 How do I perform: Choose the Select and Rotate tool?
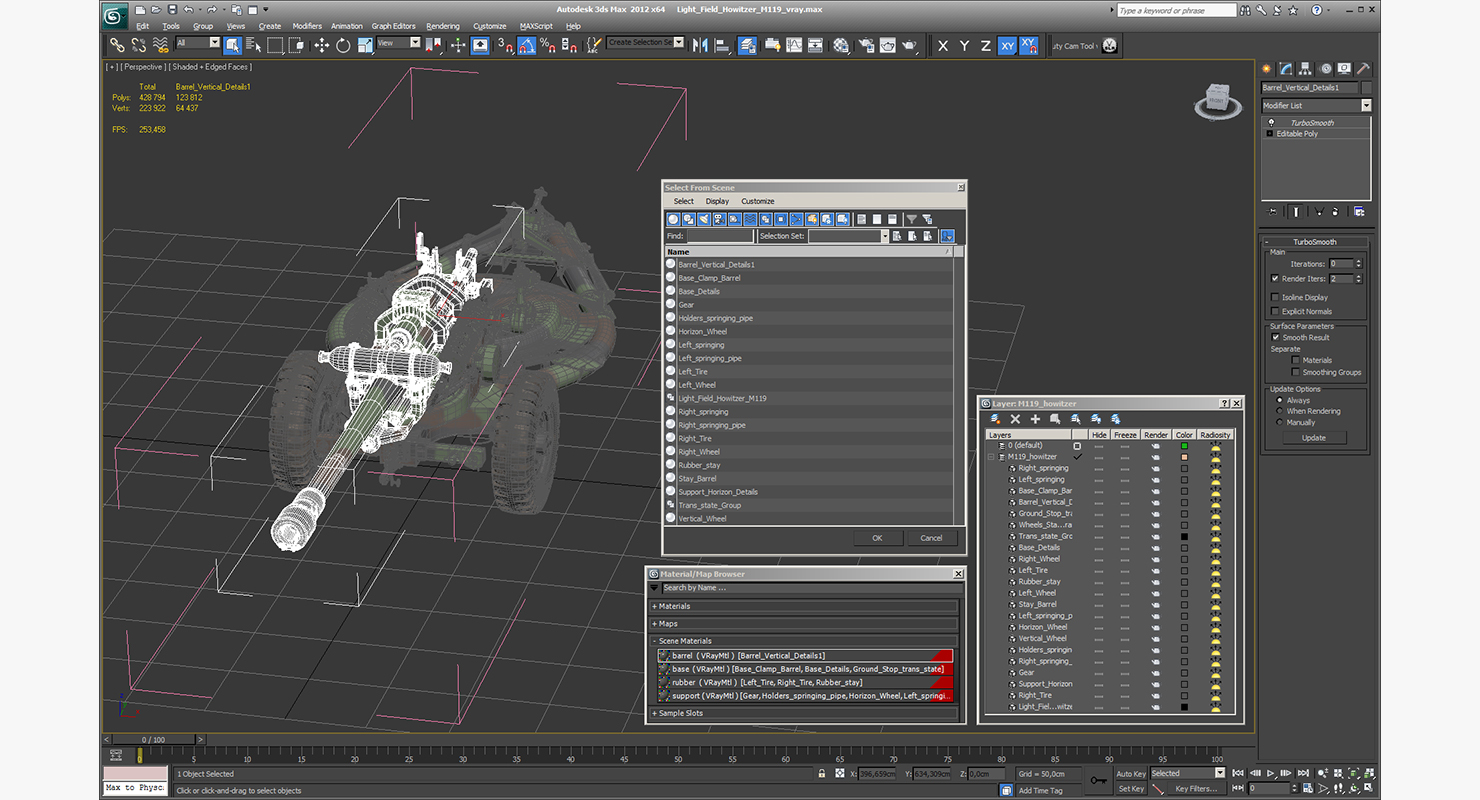[x=343, y=45]
